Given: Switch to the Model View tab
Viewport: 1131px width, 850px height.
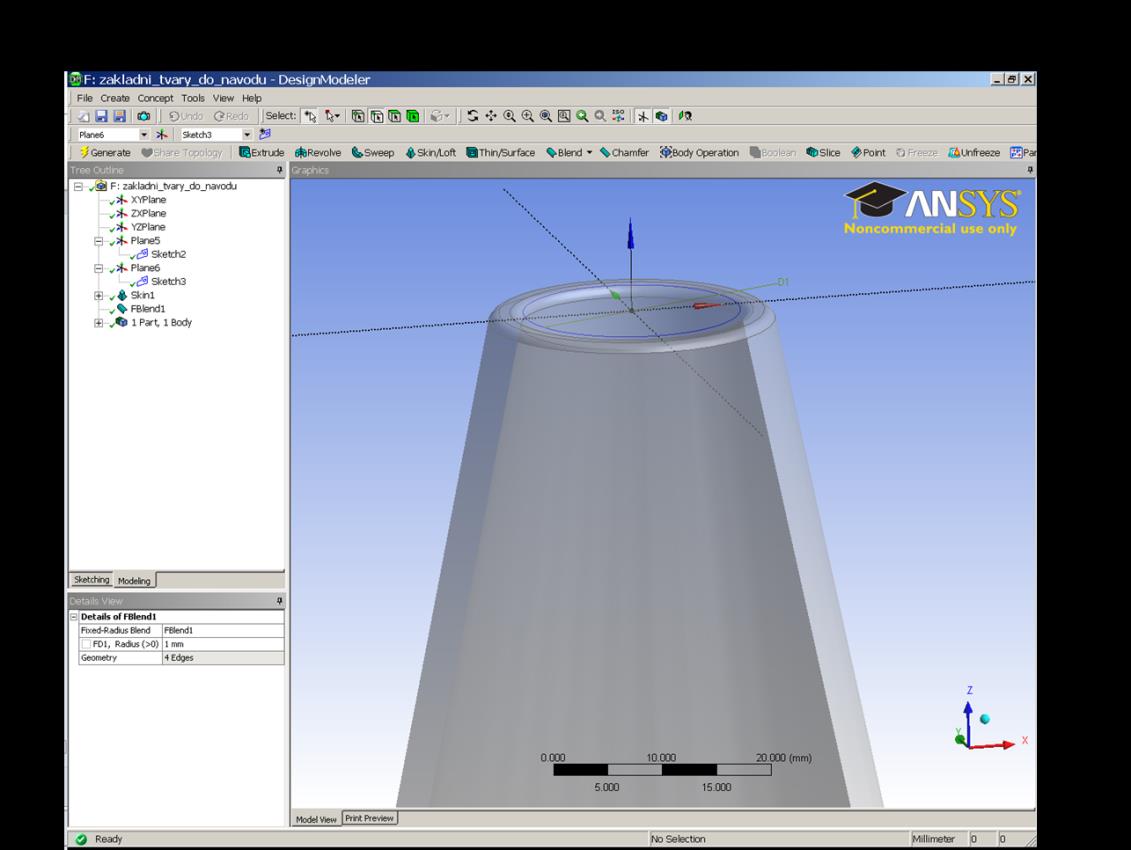Looking at the screenshot, I should [x=316, y=819].
